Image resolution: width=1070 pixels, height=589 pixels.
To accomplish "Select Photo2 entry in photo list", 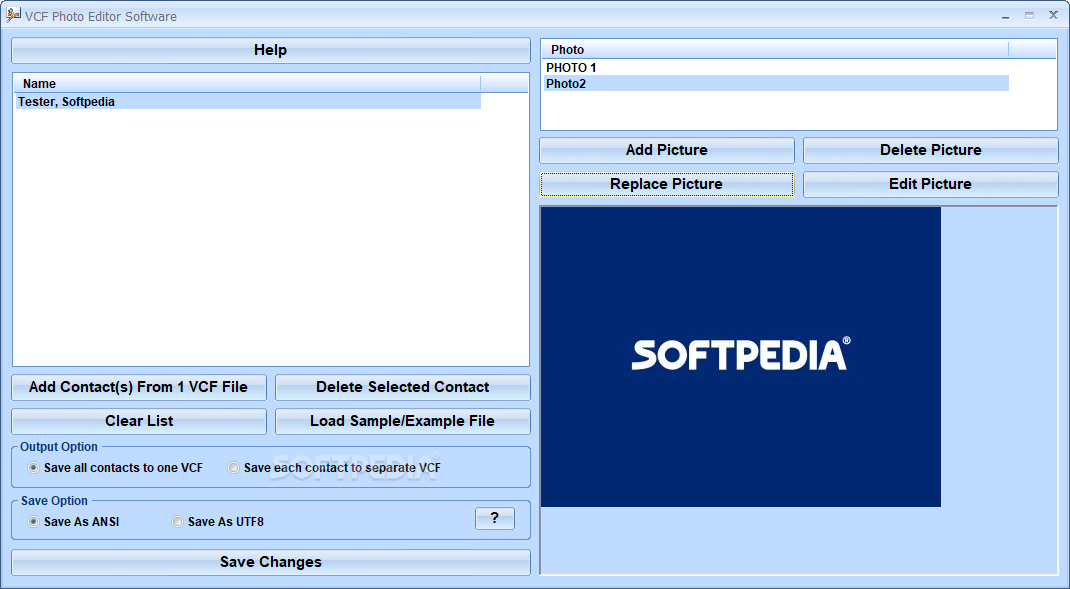I will point(776,83).
